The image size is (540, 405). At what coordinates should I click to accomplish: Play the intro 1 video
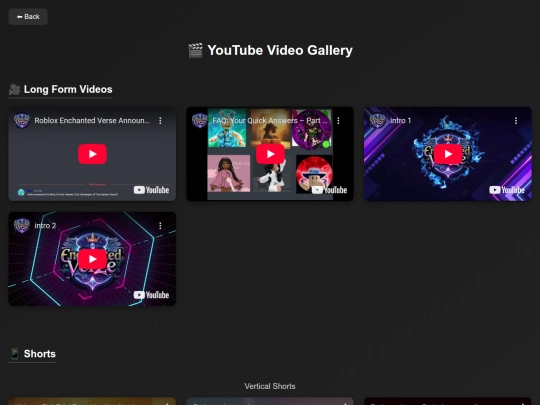click(x=448, y=154)
